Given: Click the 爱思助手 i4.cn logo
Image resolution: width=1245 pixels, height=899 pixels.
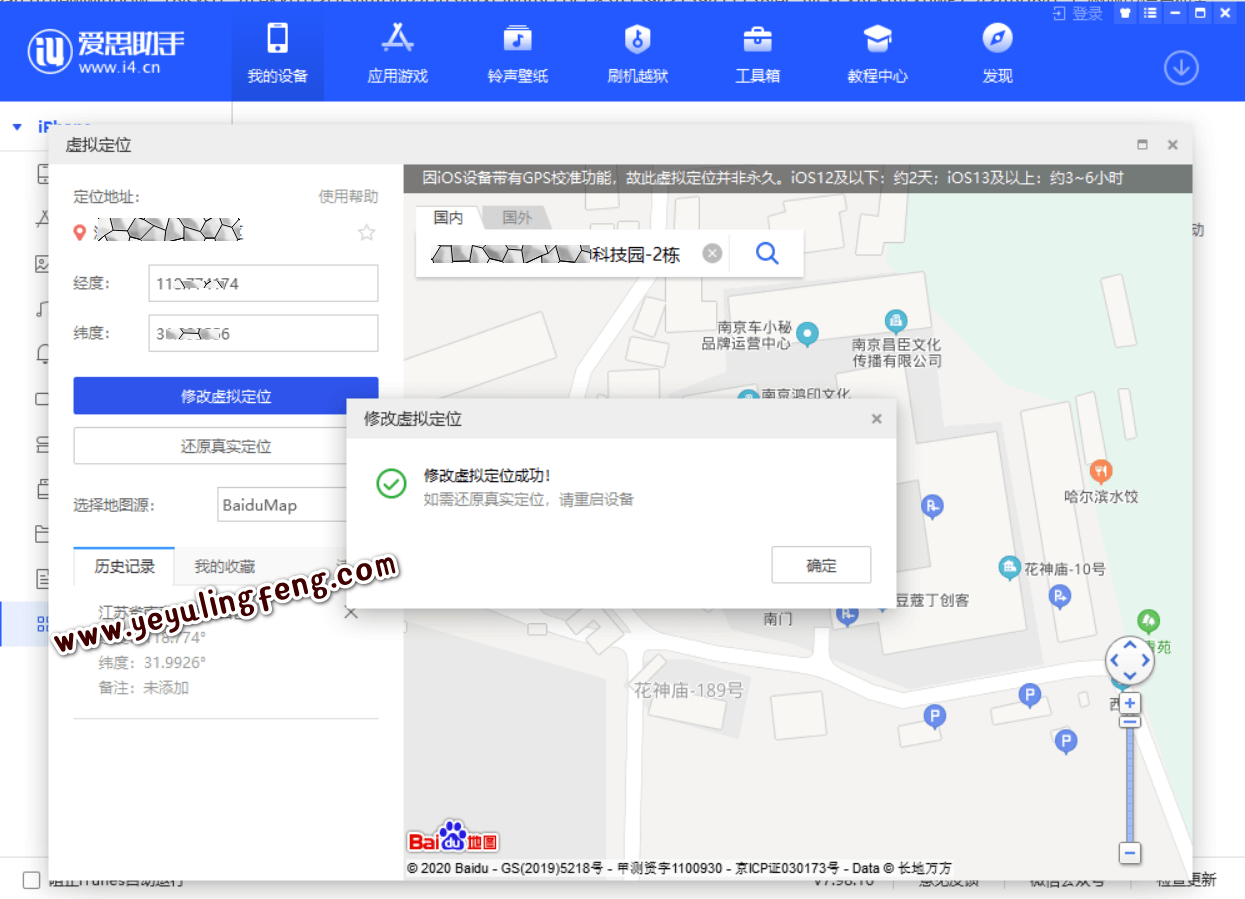Looking at the screenshot, I should tap(106, 52).
